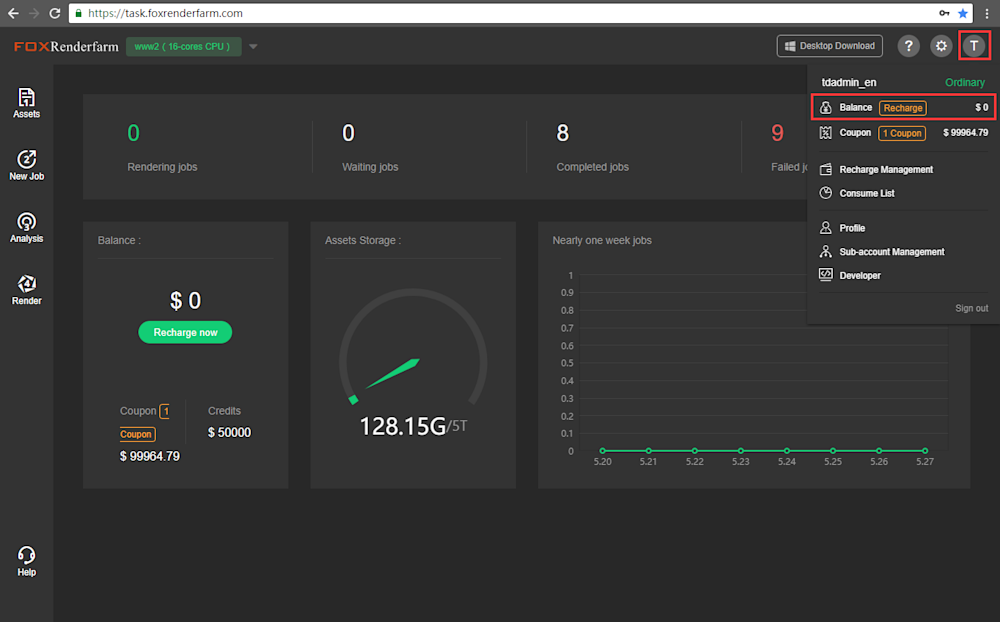Screen dimensions: 1000x622
Task: Click the large $ 0 in balance card
Action: 186,300
